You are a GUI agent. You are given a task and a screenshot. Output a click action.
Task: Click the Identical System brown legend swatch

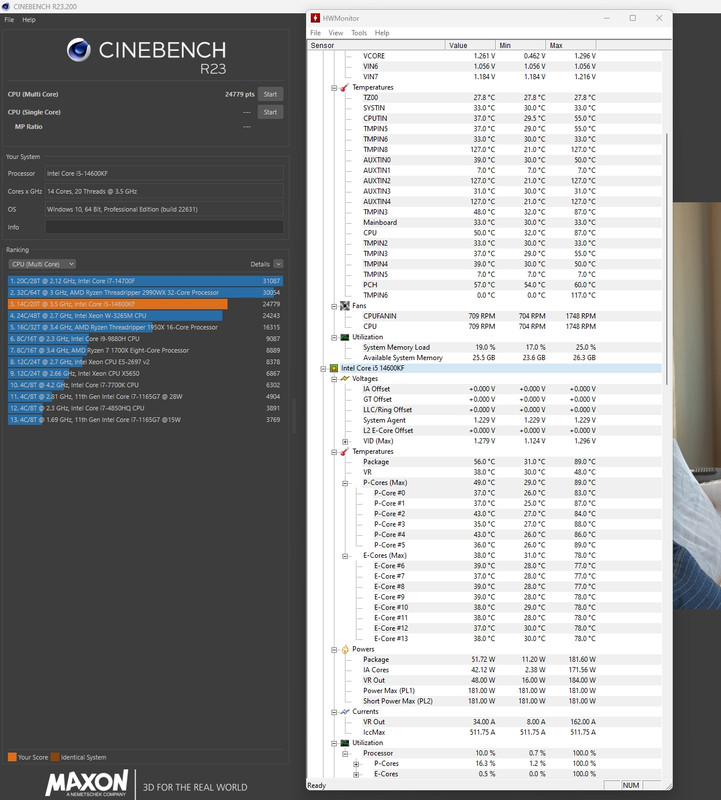click(55, 757)
